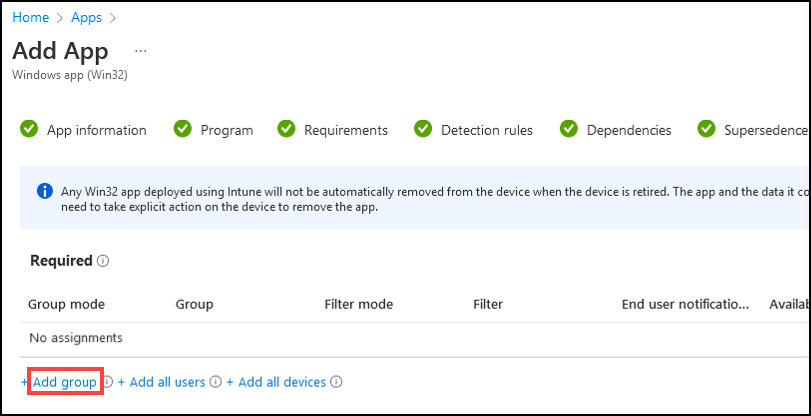The height and width of the screenshot is (416, 811).
Task: Click the info icon after Add all devices
Action: click(x=336, y=382)
